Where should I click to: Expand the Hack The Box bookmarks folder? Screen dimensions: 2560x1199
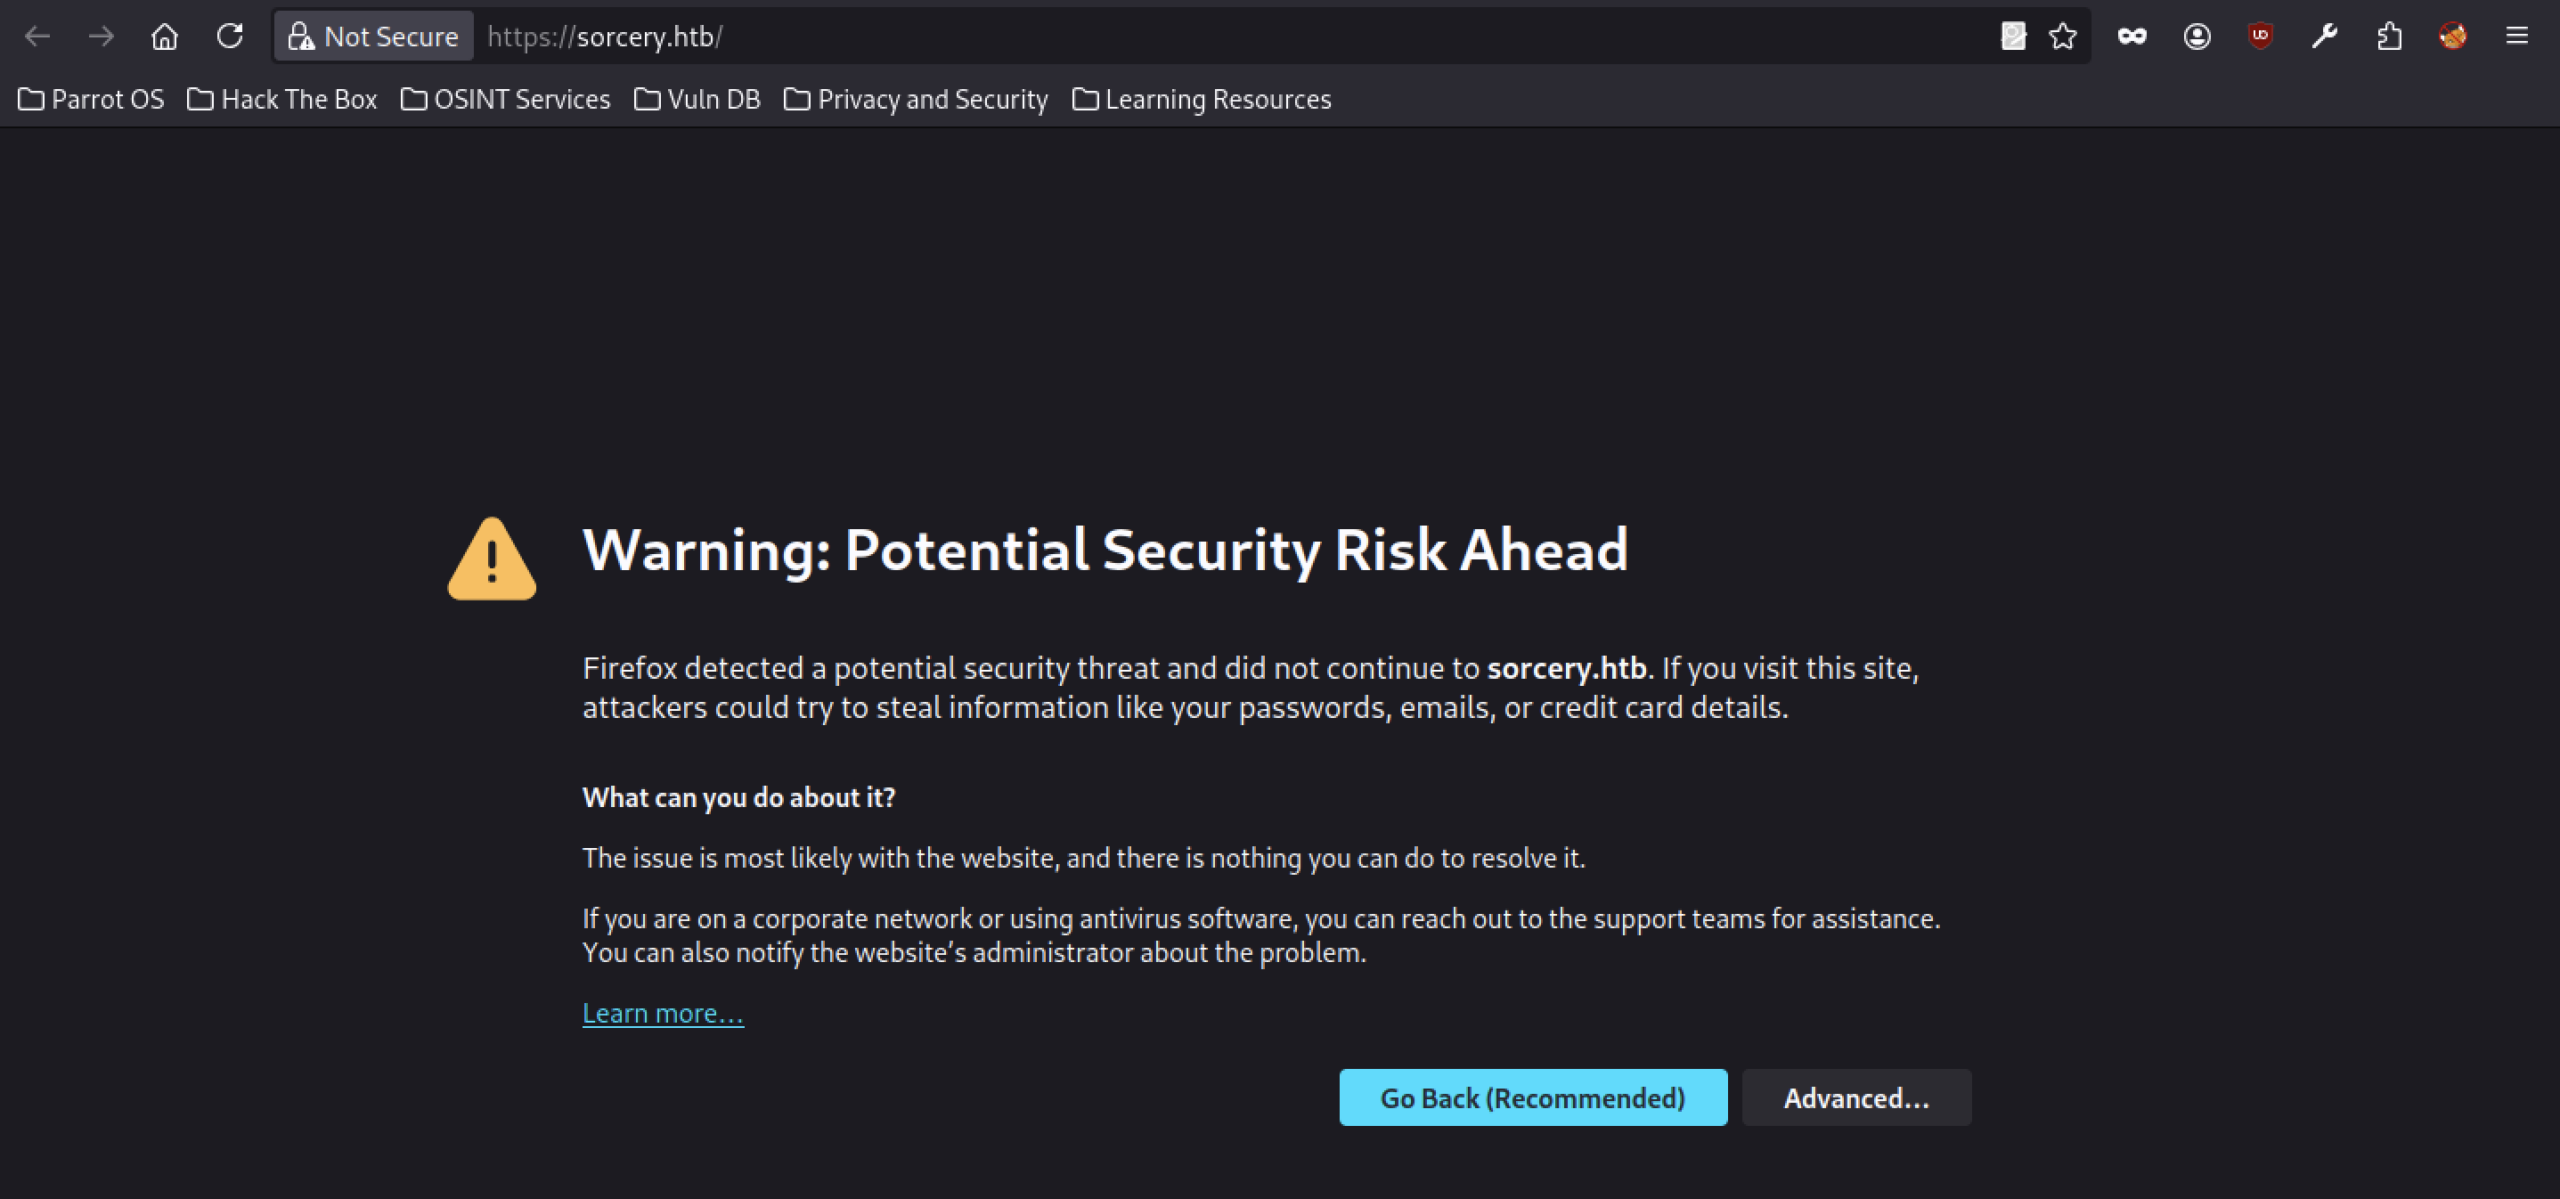click(x=282, y=100)
